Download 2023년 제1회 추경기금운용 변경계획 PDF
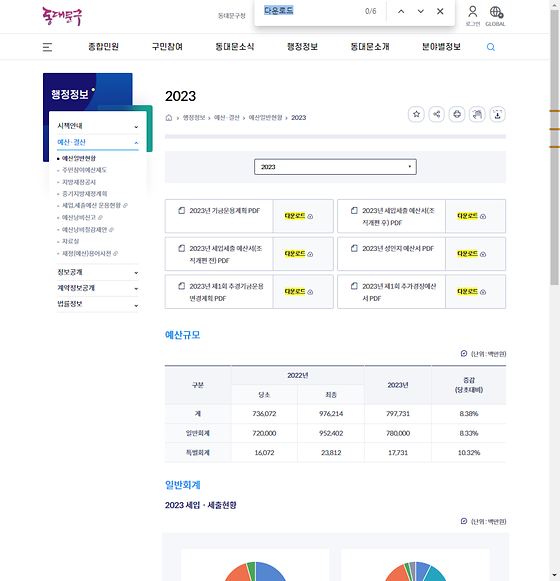 point(299,292)
